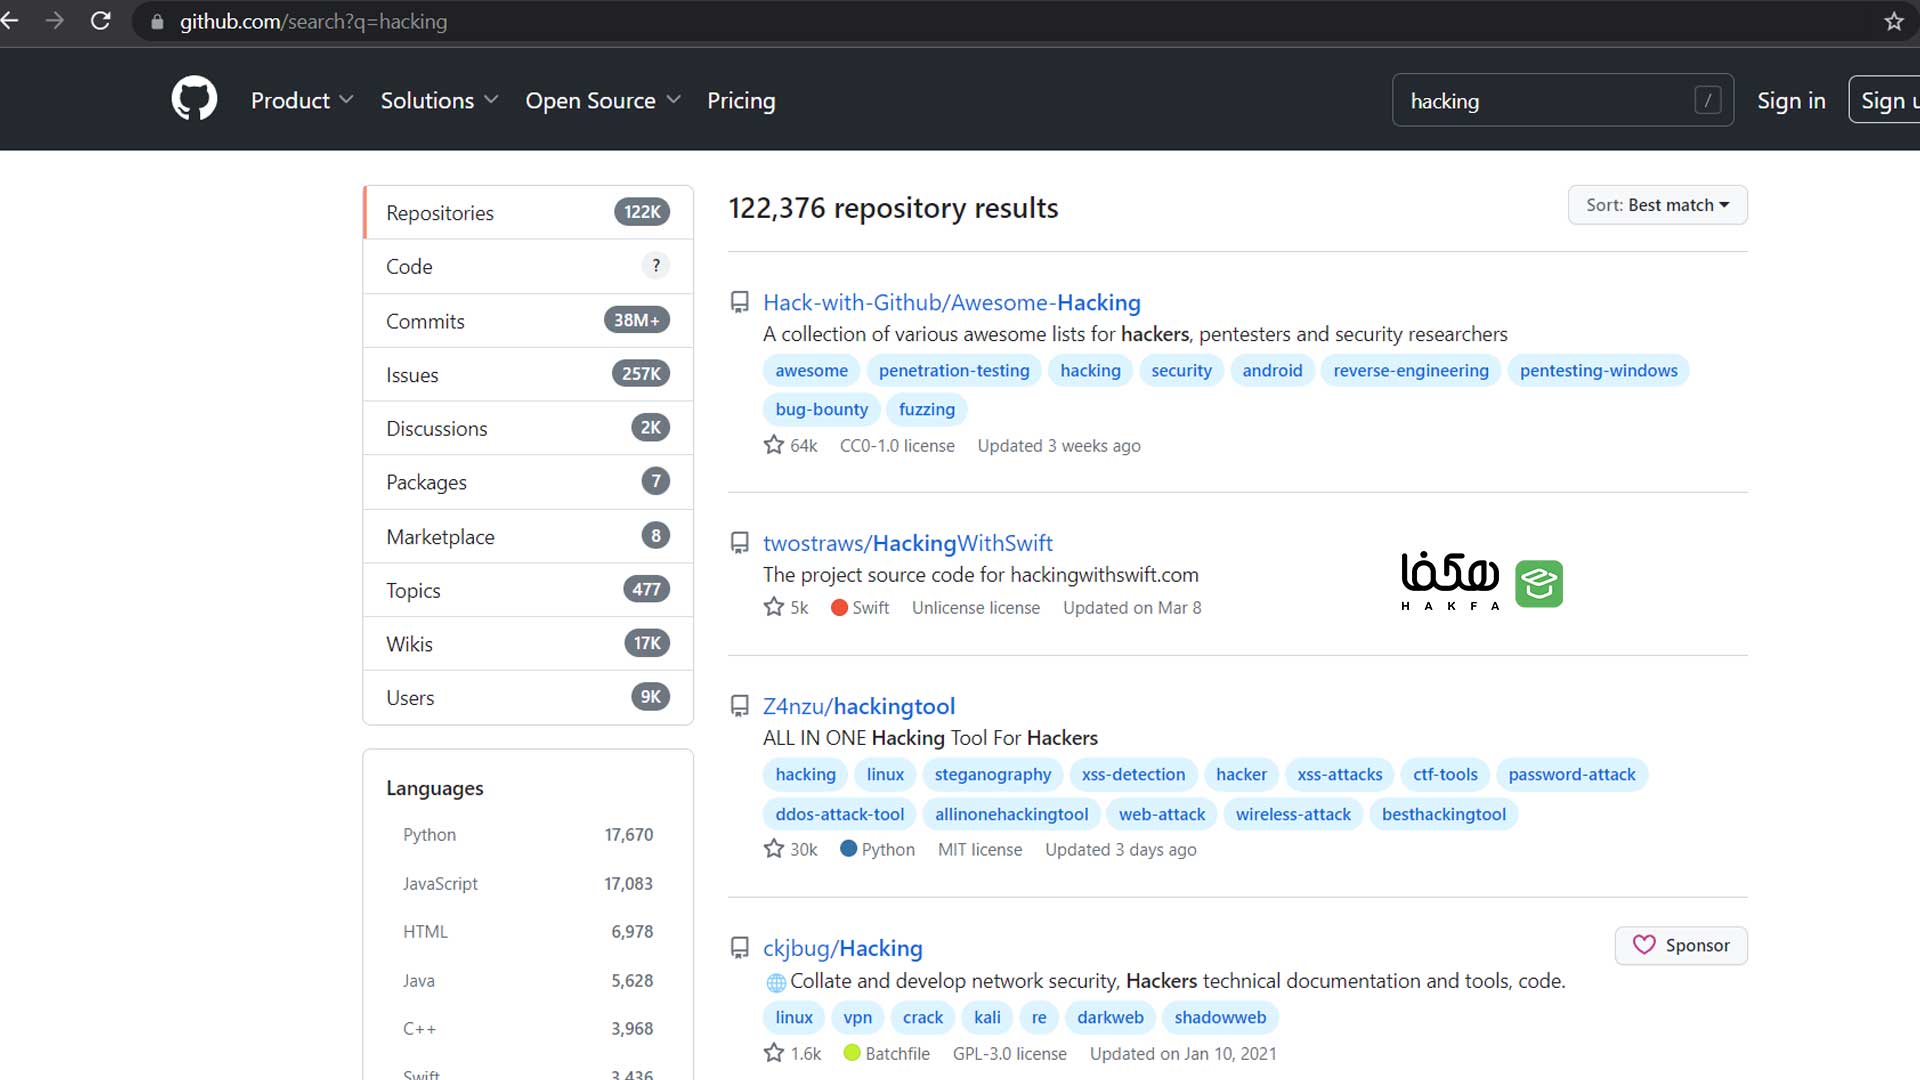Click repo icon beside ckjbug/Hacking
The height and width of the screenshot is (1080, 1920).
pos(740,948)
